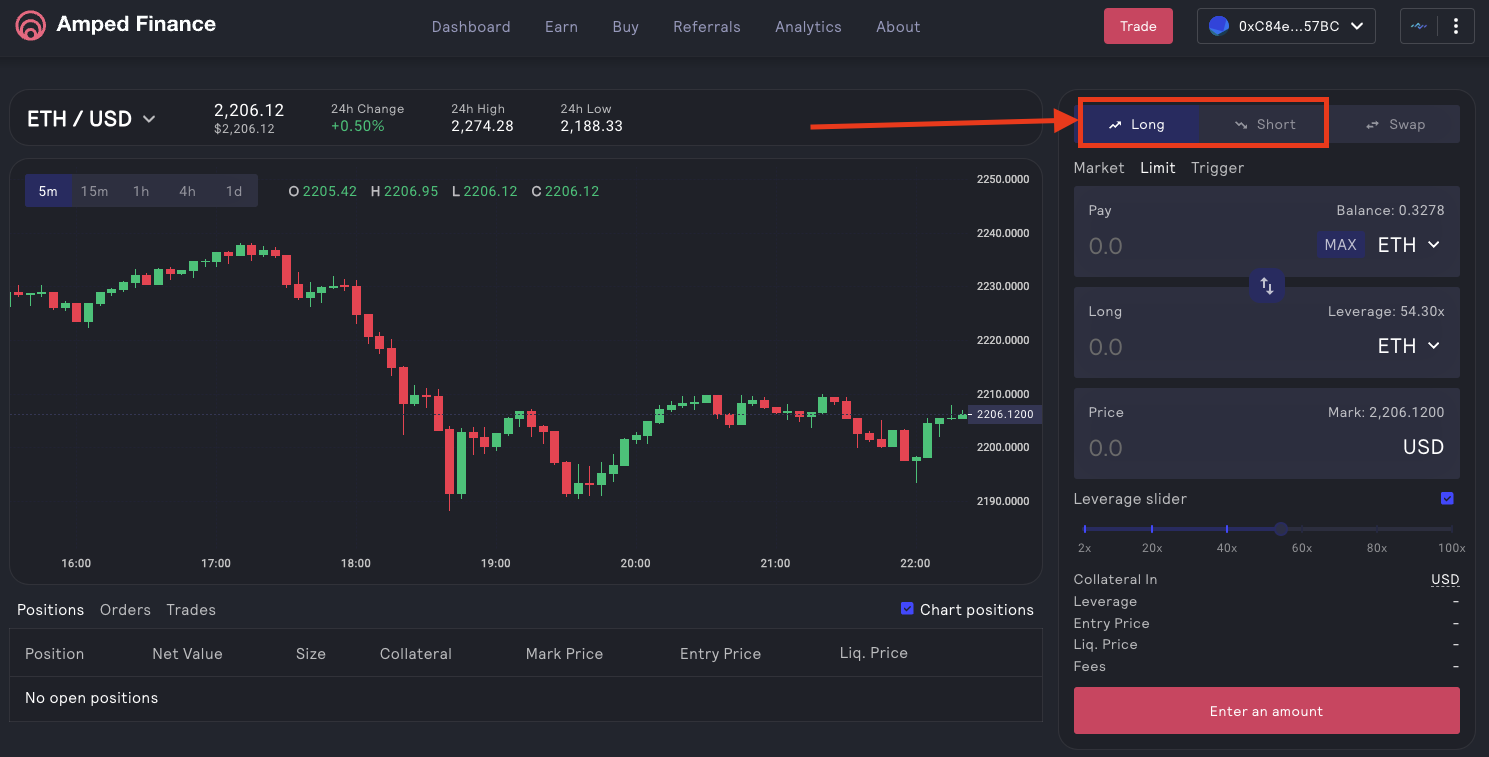
Task: Select the Long tab
Action: click(1139, 125)
